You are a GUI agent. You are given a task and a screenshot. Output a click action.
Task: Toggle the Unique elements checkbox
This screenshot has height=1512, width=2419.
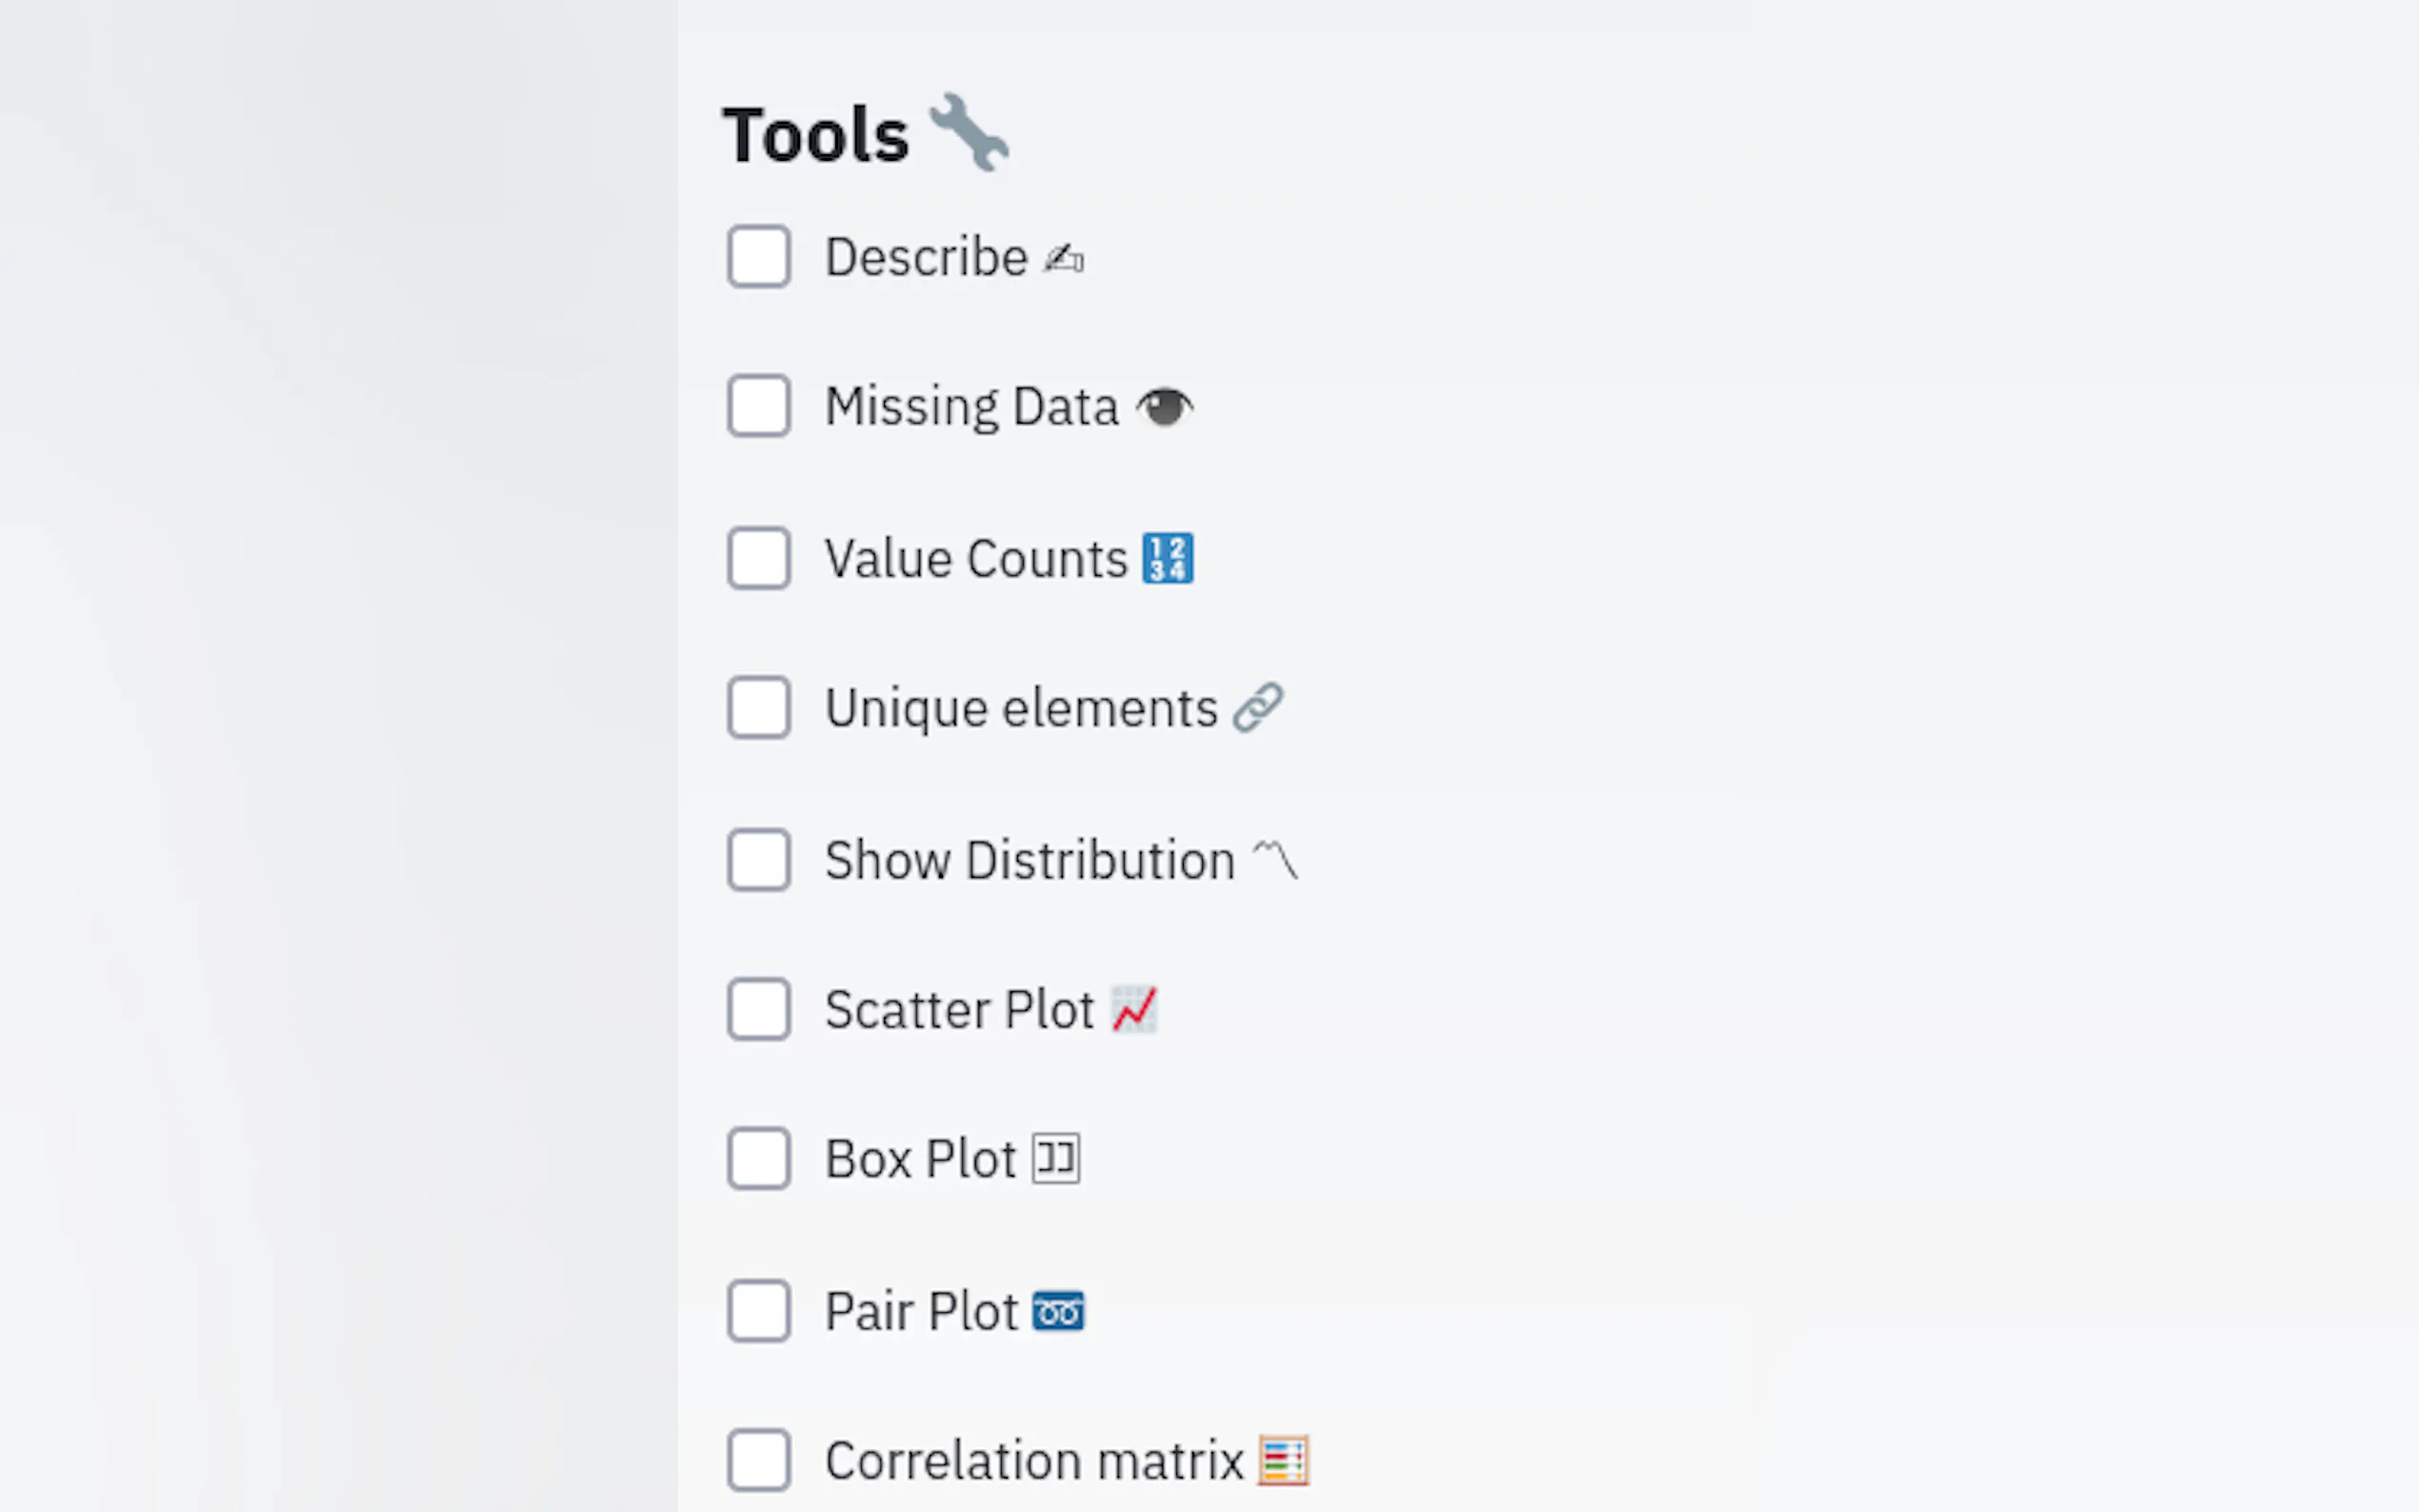click(759, 708)
